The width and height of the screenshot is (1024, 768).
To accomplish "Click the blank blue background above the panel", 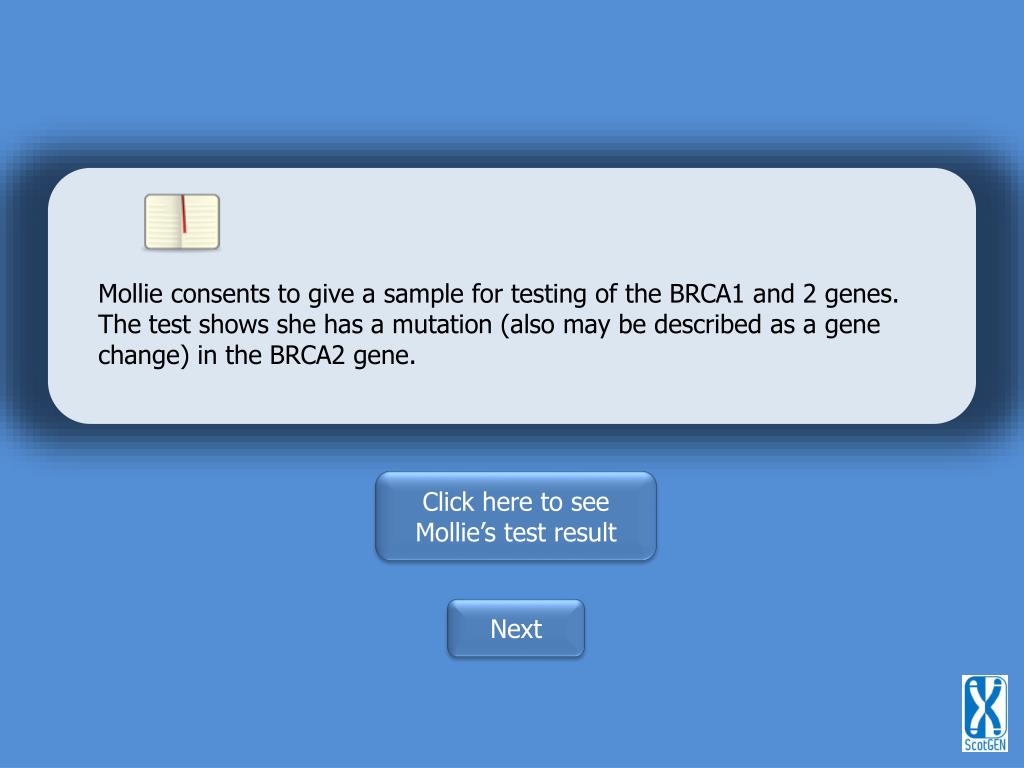I will [x=512, y=65].
